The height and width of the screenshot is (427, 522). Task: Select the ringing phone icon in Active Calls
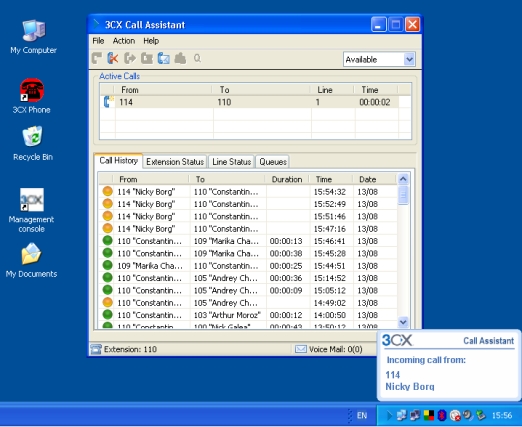point(108,102)
